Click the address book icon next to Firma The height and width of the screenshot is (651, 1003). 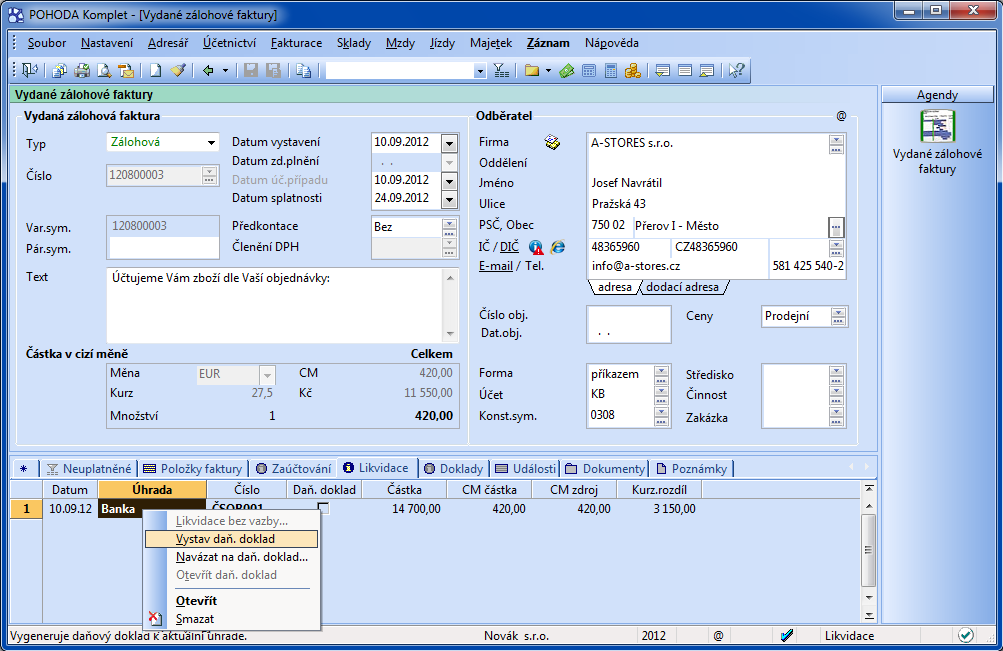coord(552,142)
